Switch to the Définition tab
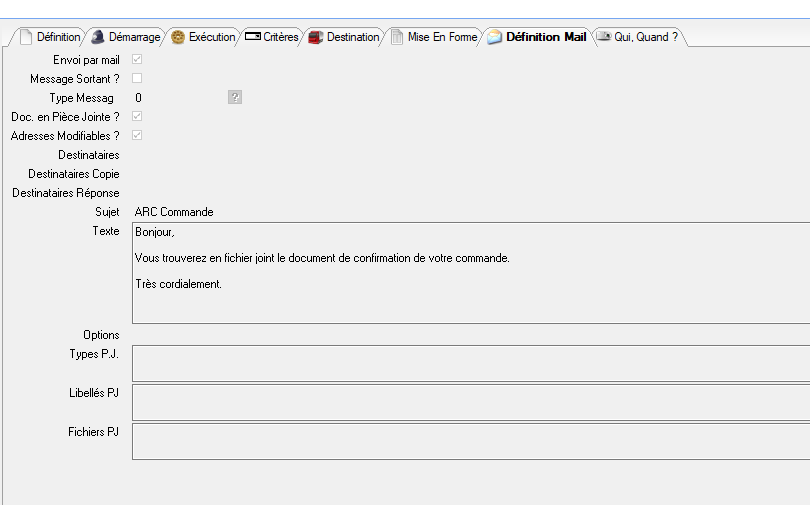The image size is (810, 505). coord(57,37)
